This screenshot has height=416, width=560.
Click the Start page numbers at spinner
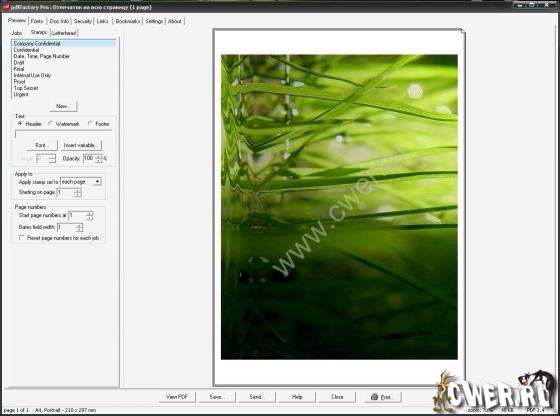(89, 216)
